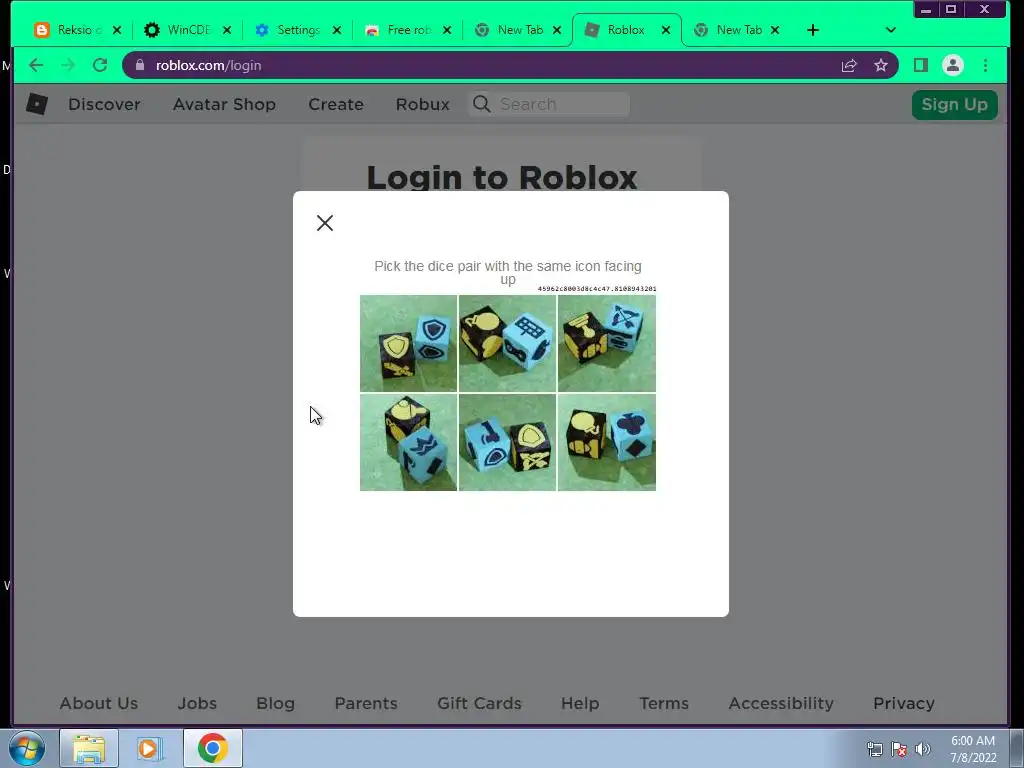Open the Avatar Shop page

point(224,104)
